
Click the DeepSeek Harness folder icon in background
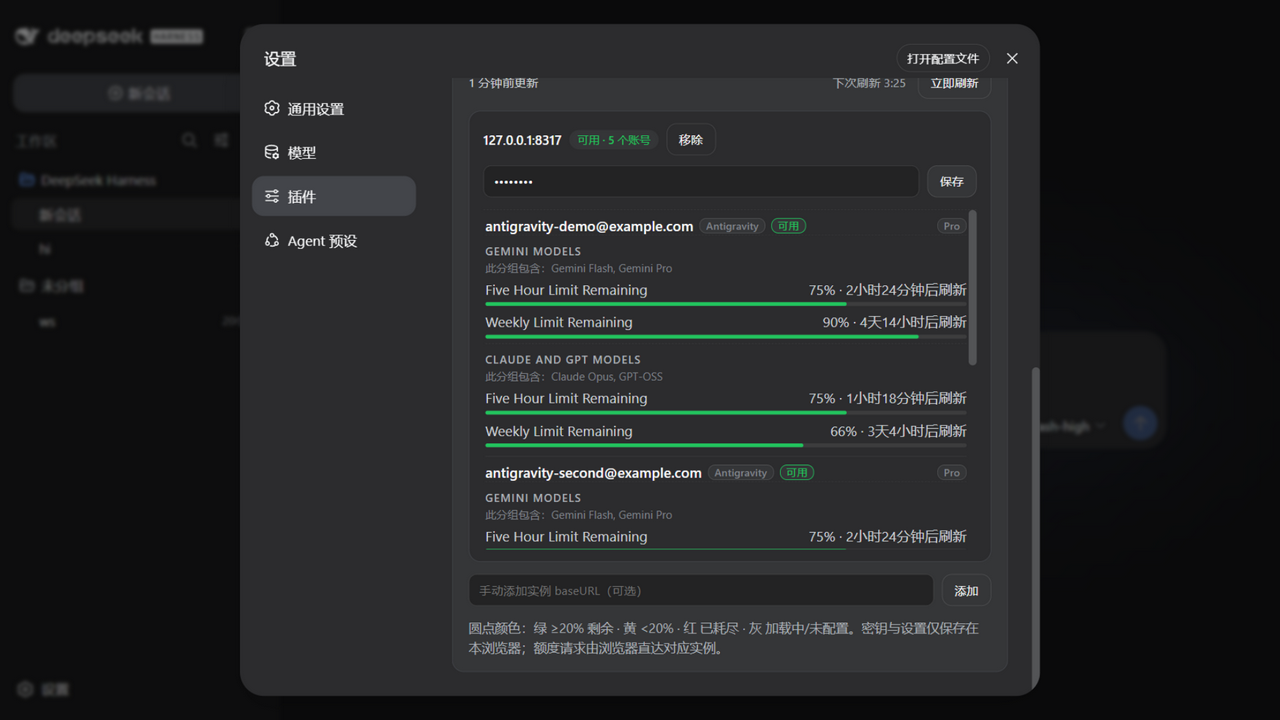pyautogui.click(x=27, y=180)
